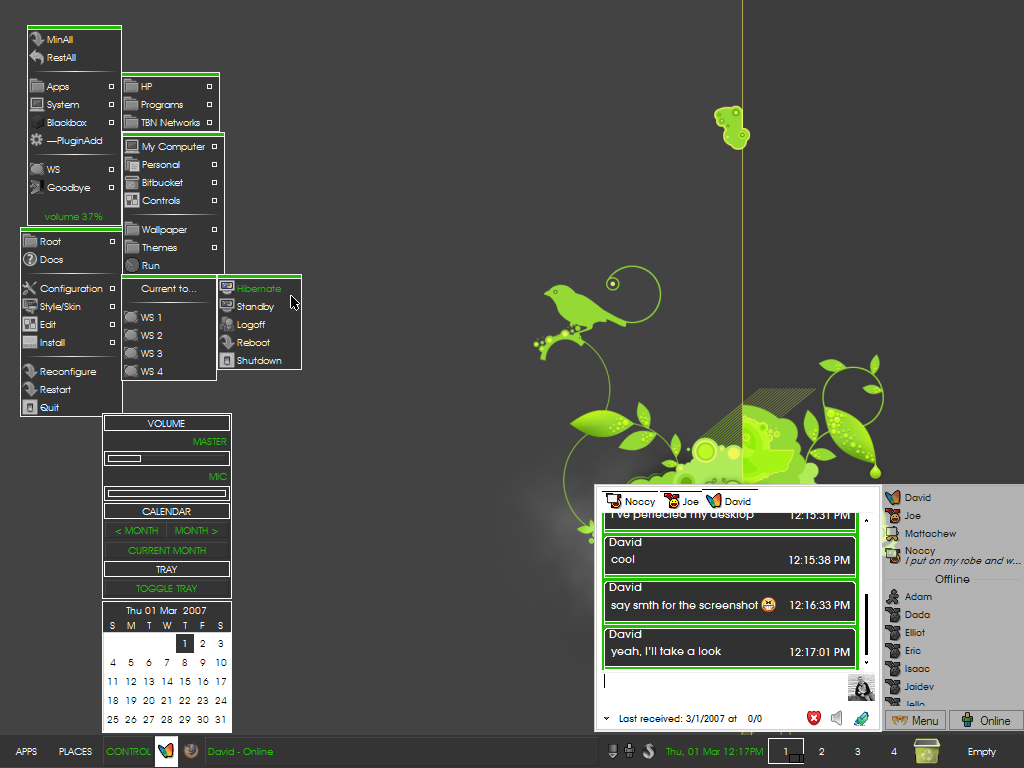The width and height of the screenshot is (1024, 768).
Task: Click the Configuration tools icon
Action: pyautogui.click(x=30, y=288)
